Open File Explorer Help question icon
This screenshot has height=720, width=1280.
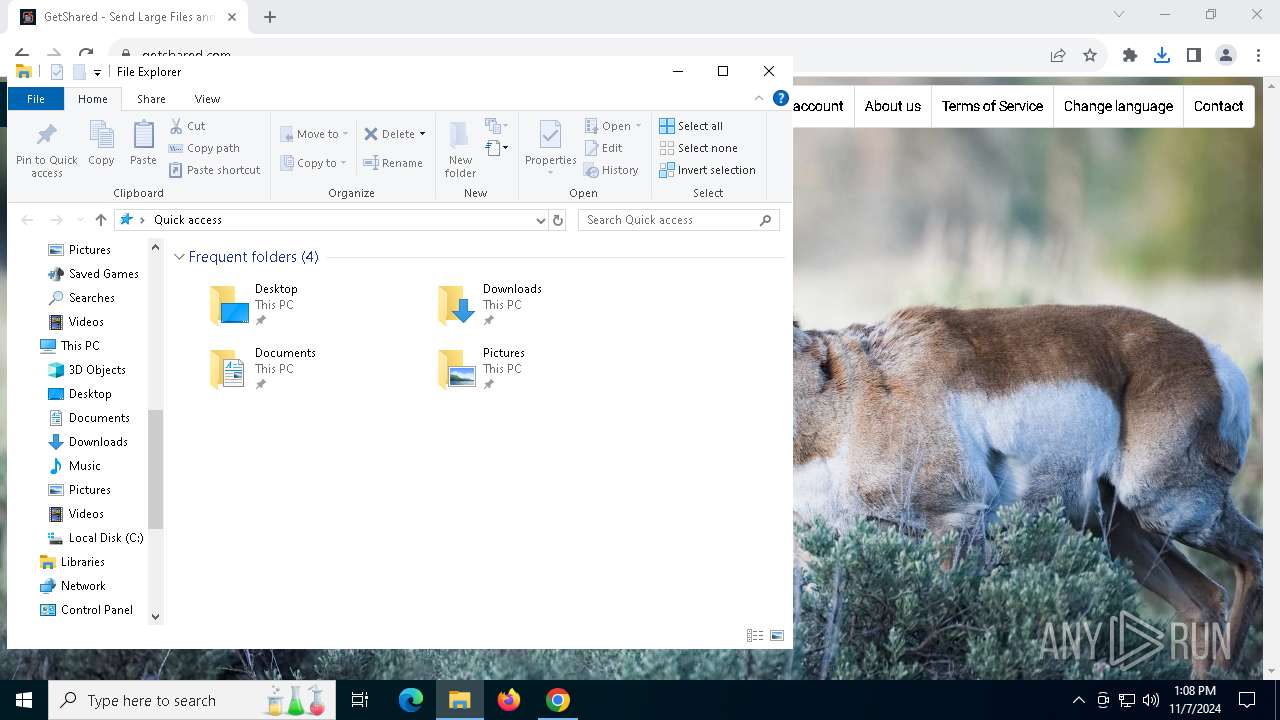coord(781,98)
